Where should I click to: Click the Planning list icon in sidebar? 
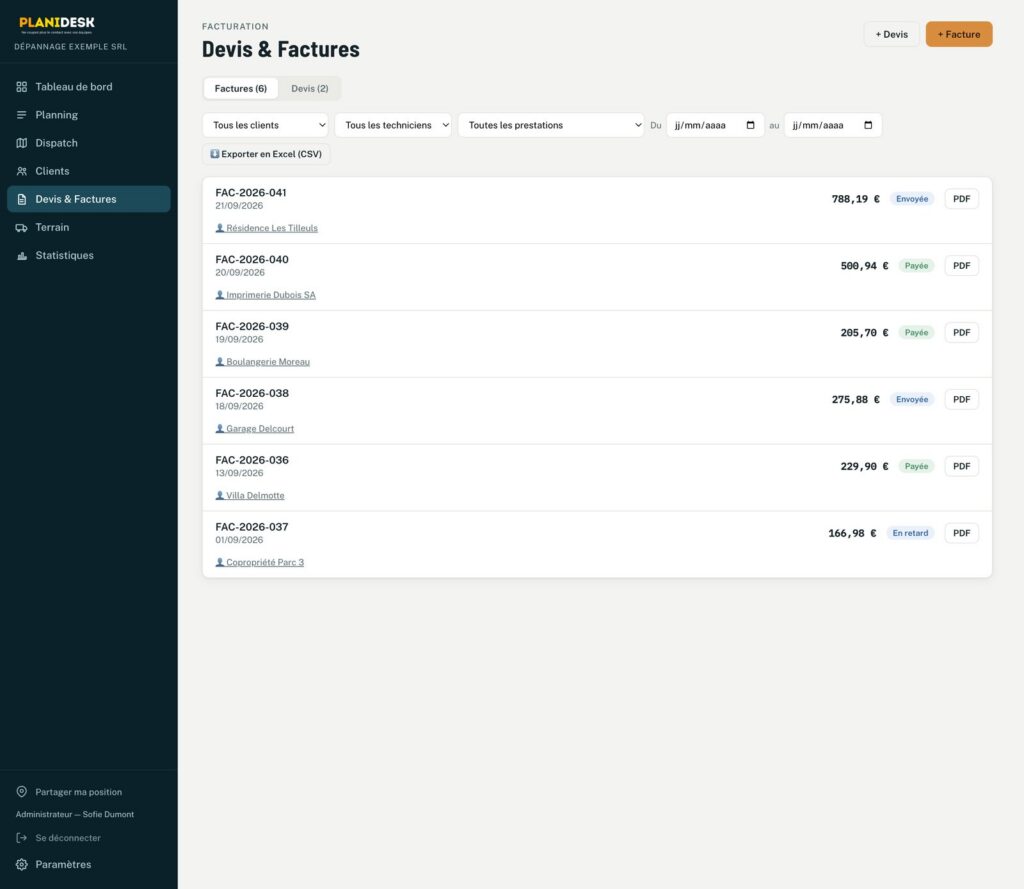[x=22, y=115]
